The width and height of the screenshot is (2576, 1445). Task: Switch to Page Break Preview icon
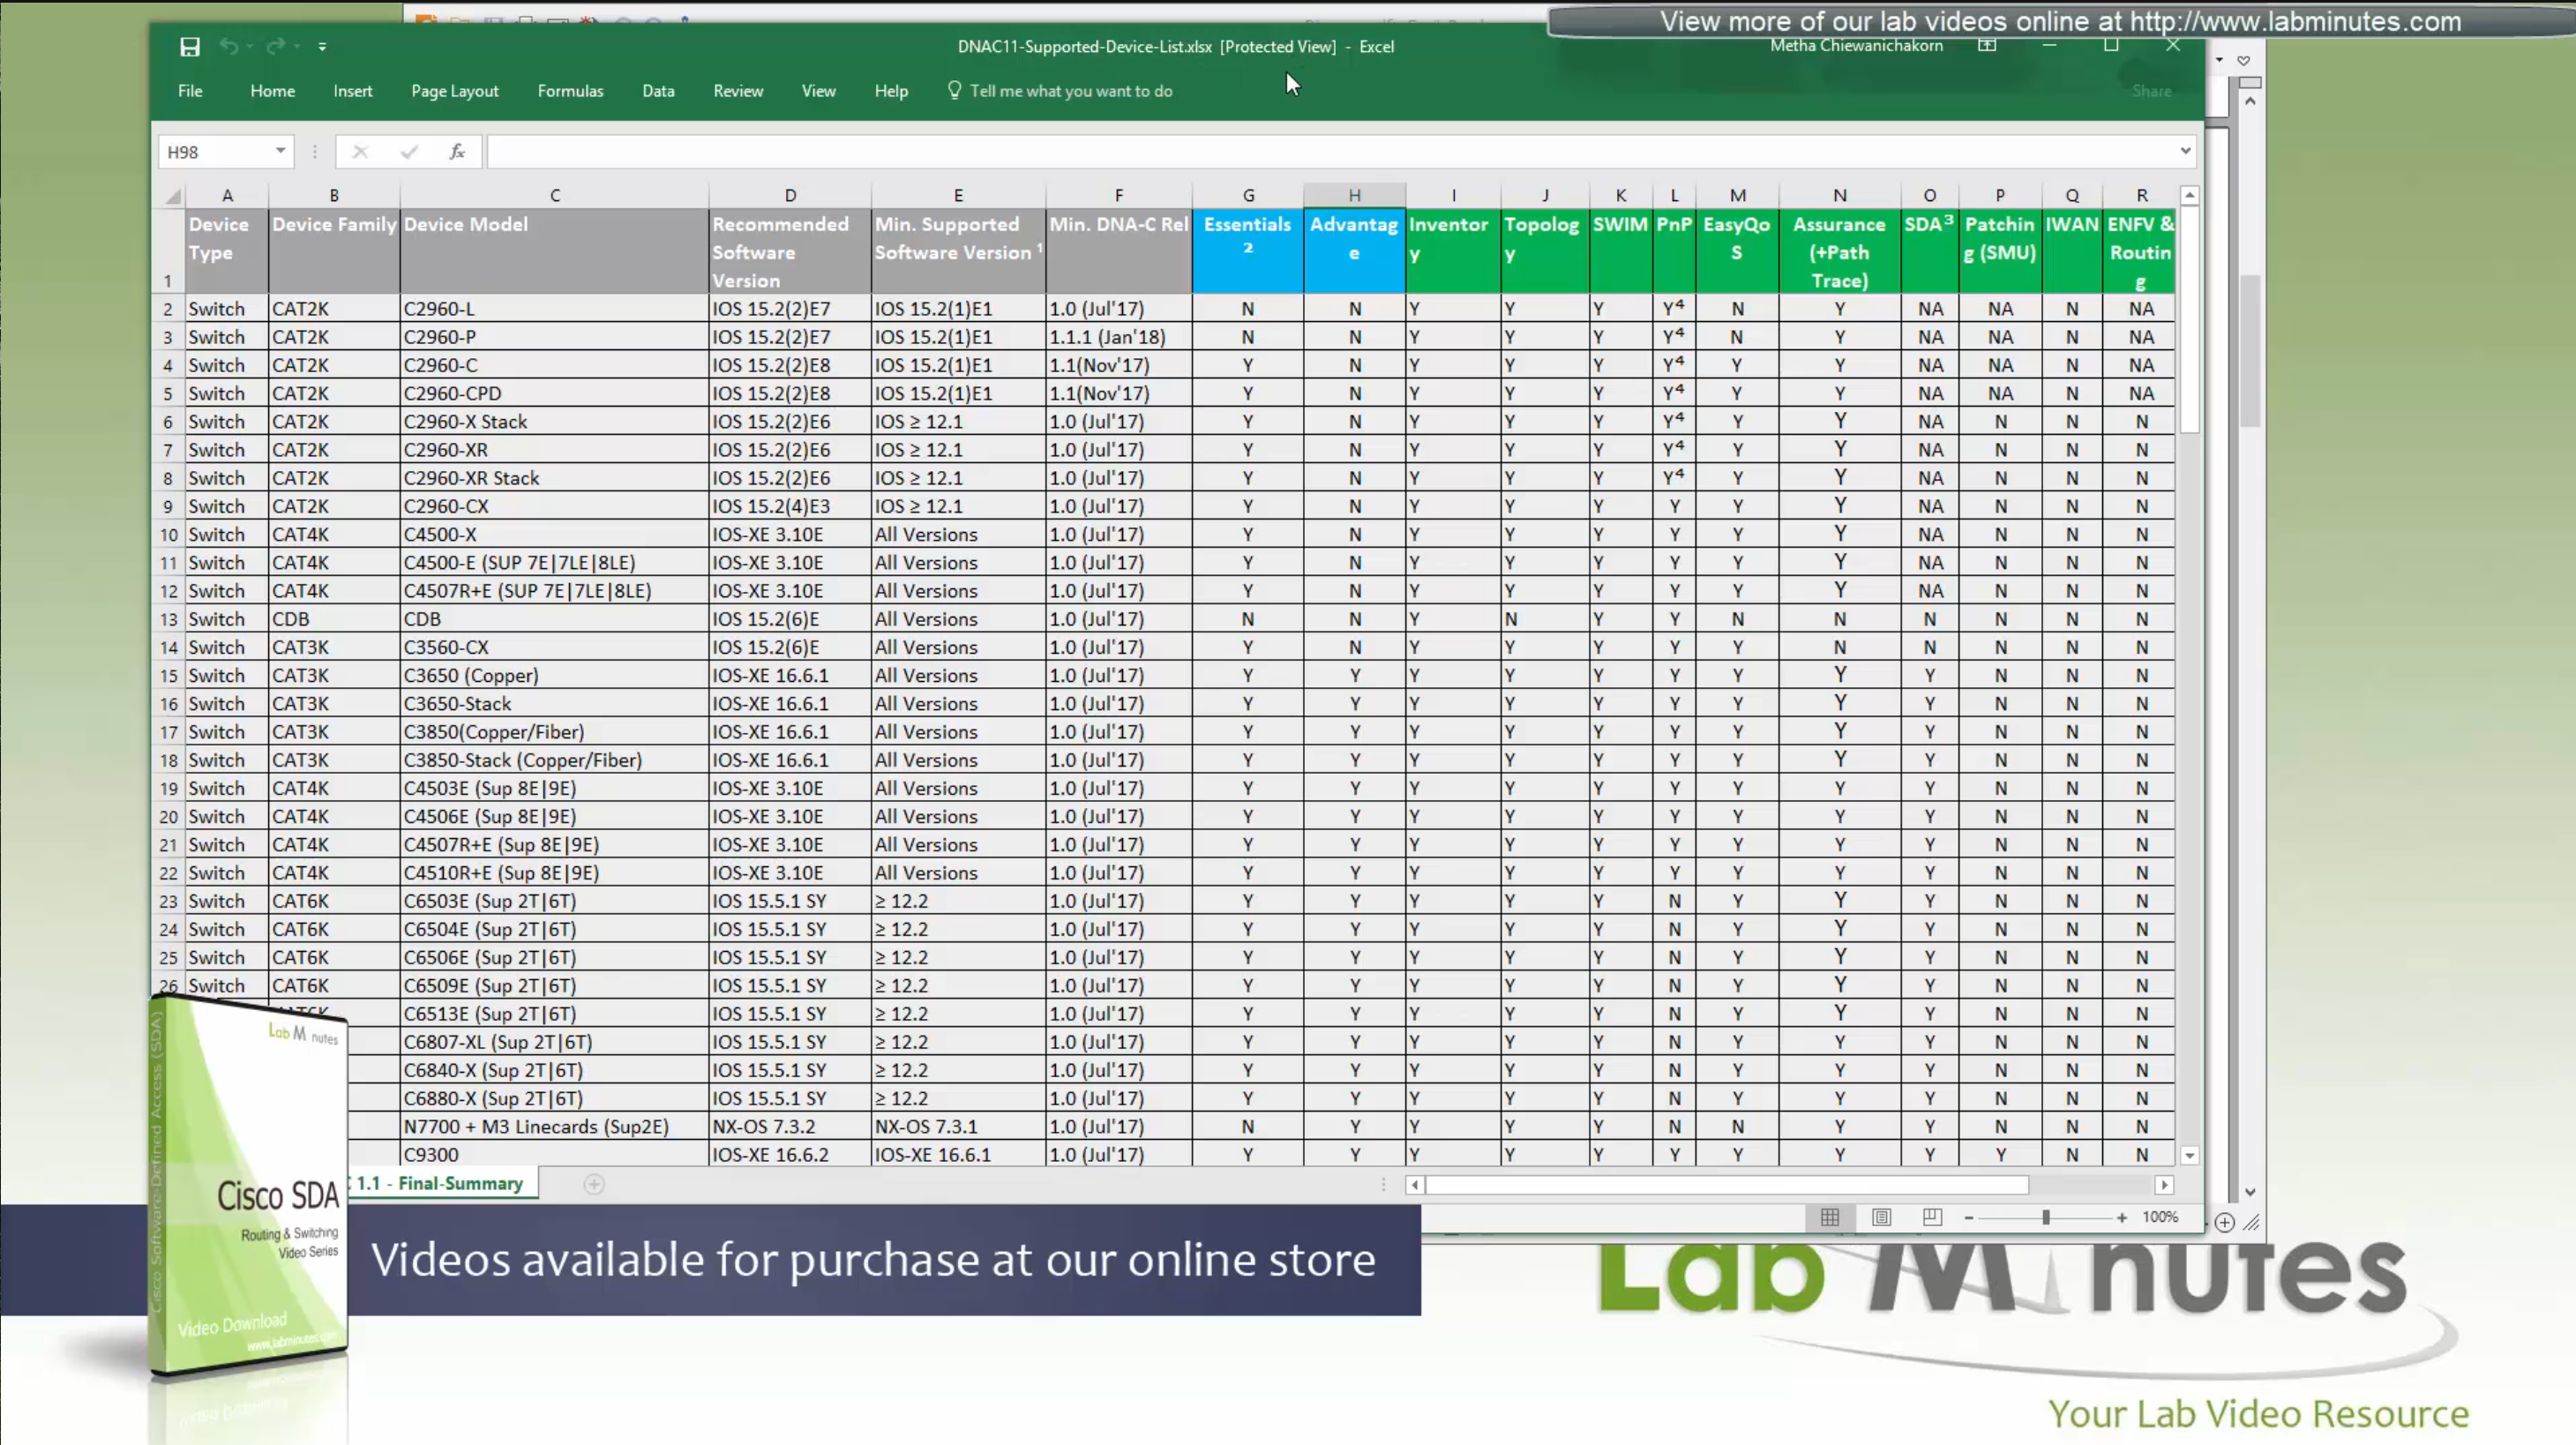[x=1932, y=1217]
